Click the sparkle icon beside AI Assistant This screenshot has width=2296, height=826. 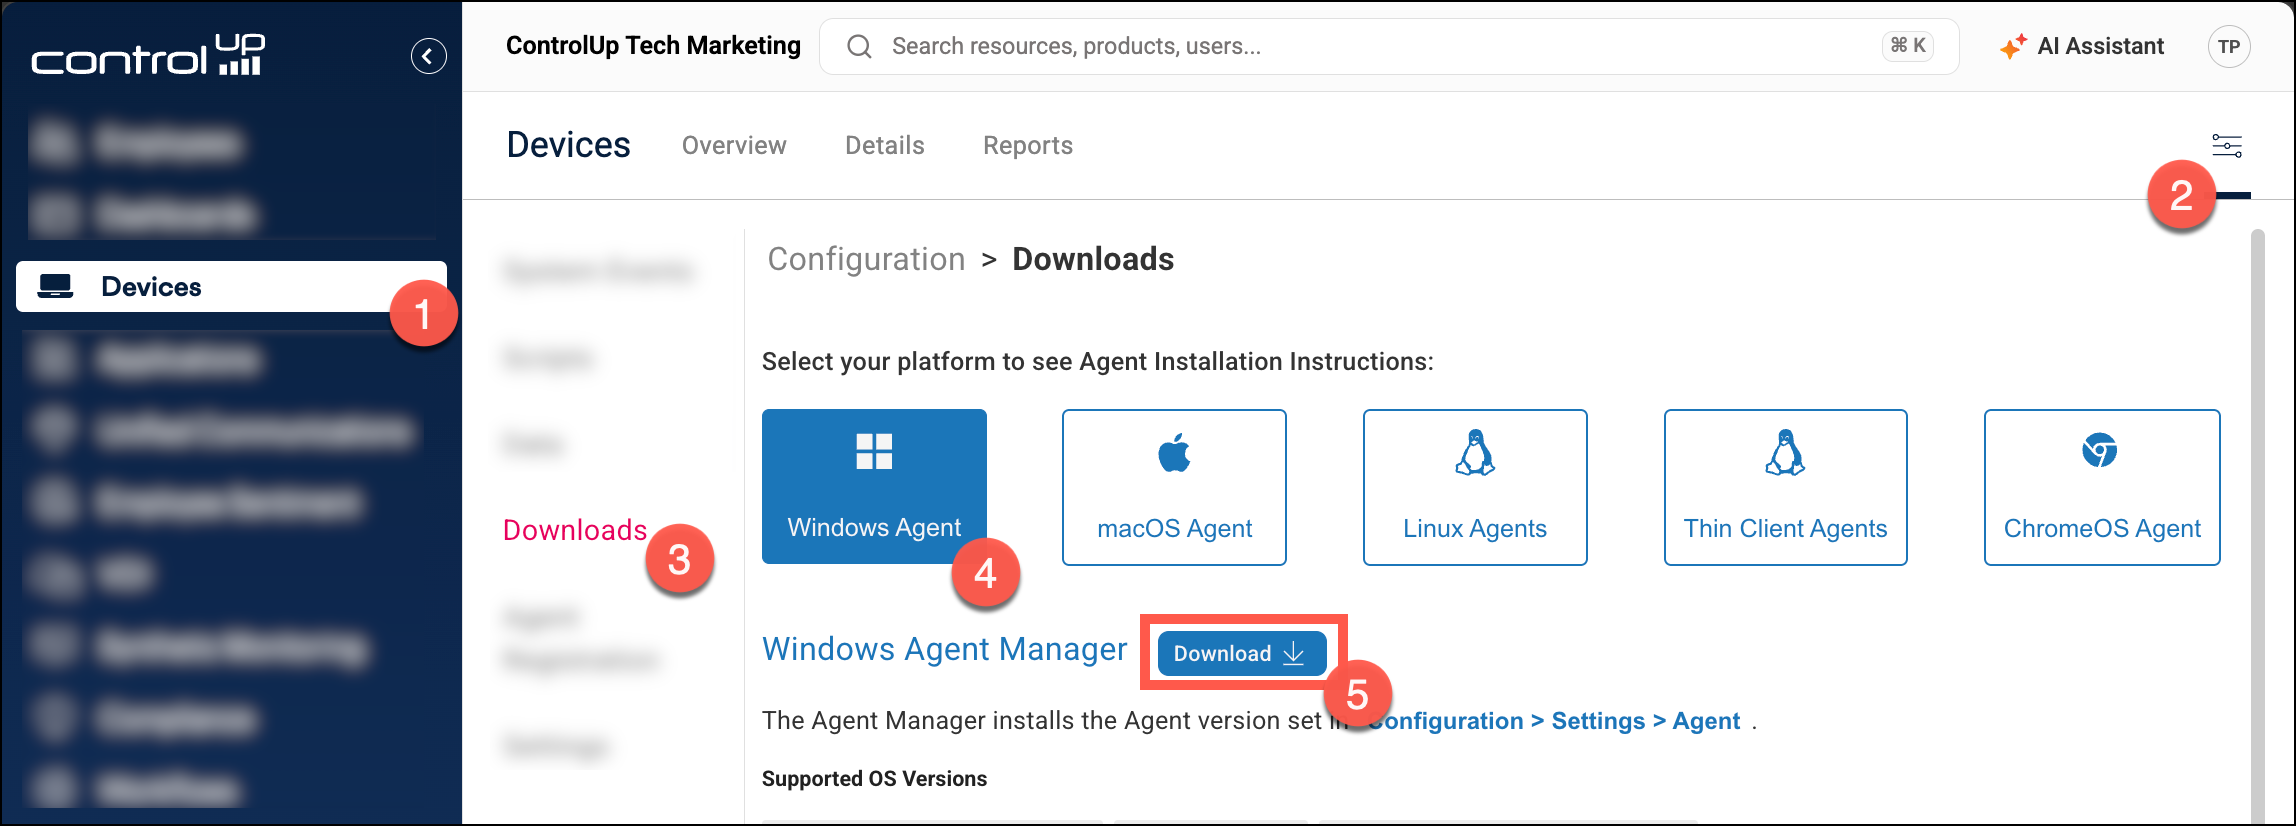tap(2012, 46)
